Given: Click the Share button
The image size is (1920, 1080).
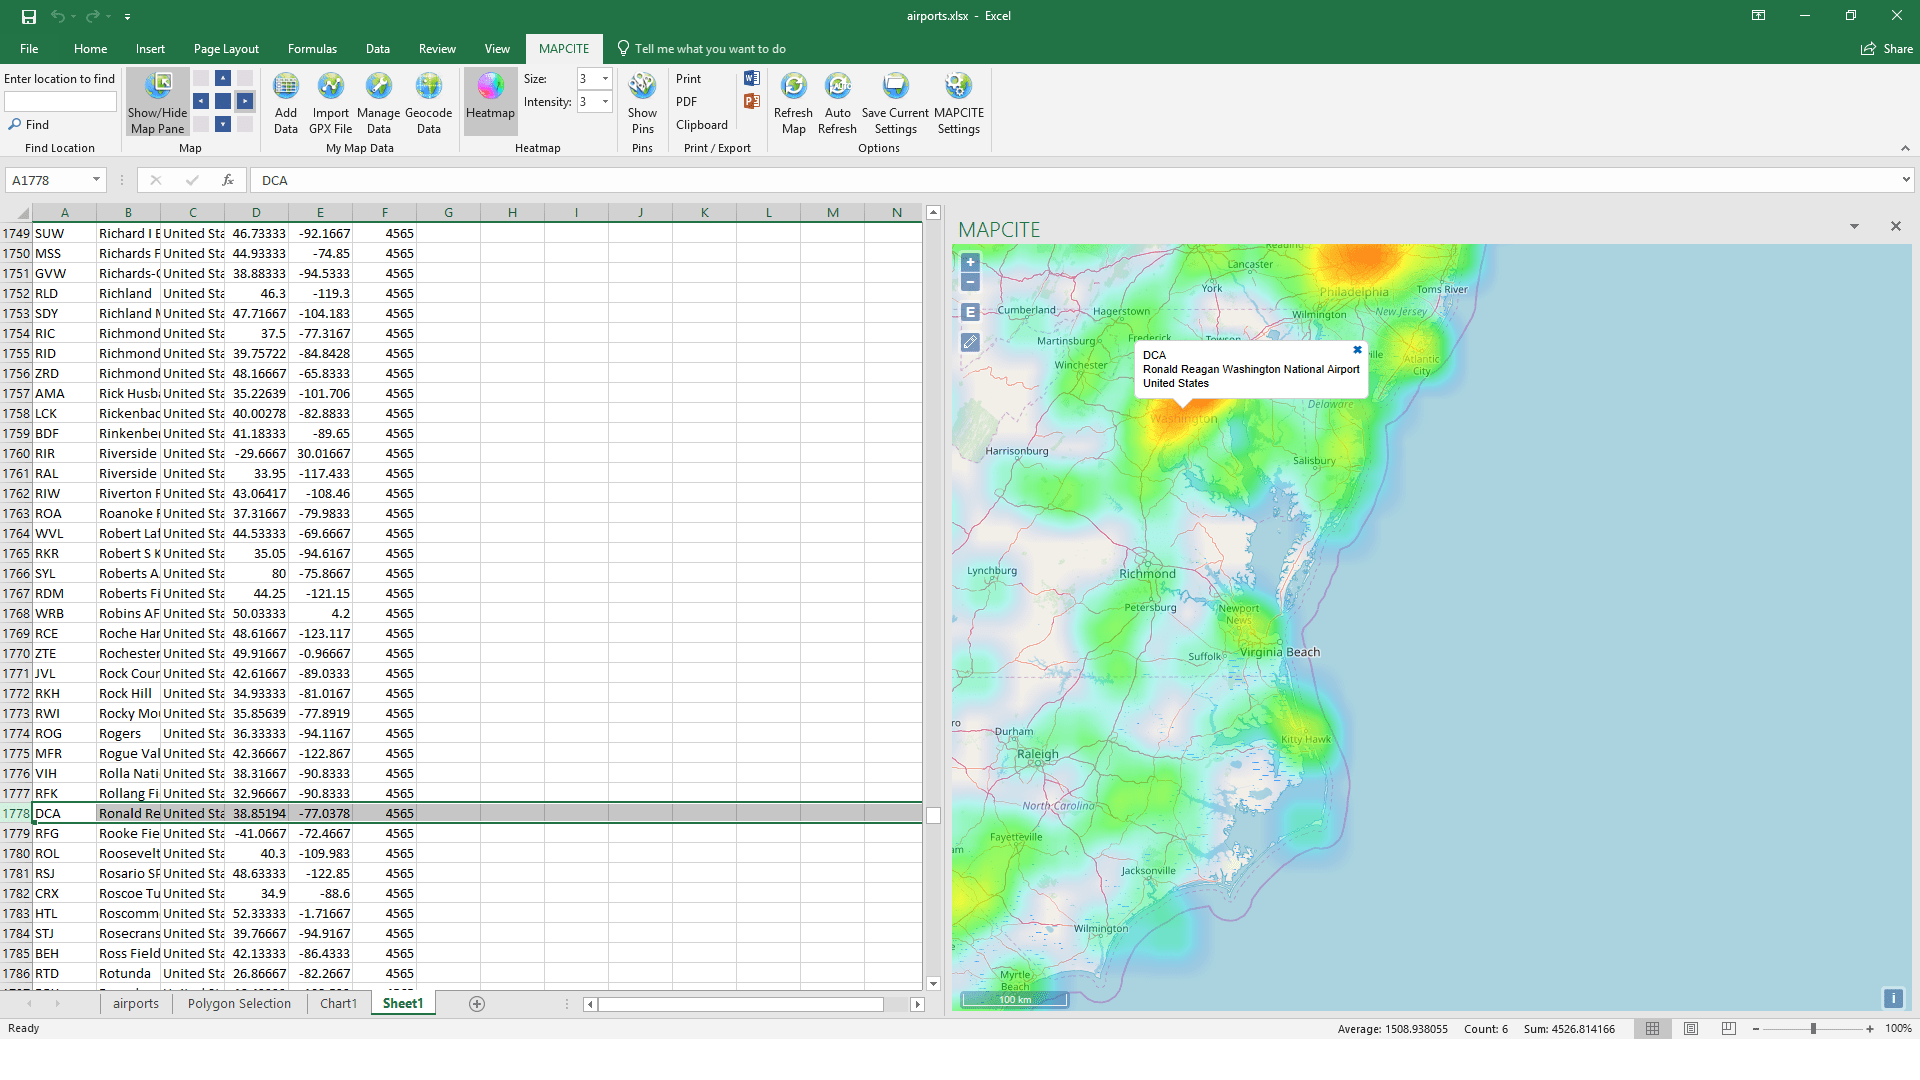Looking at the screenshot, I should pyautogui.click(x=1887, y=49).
